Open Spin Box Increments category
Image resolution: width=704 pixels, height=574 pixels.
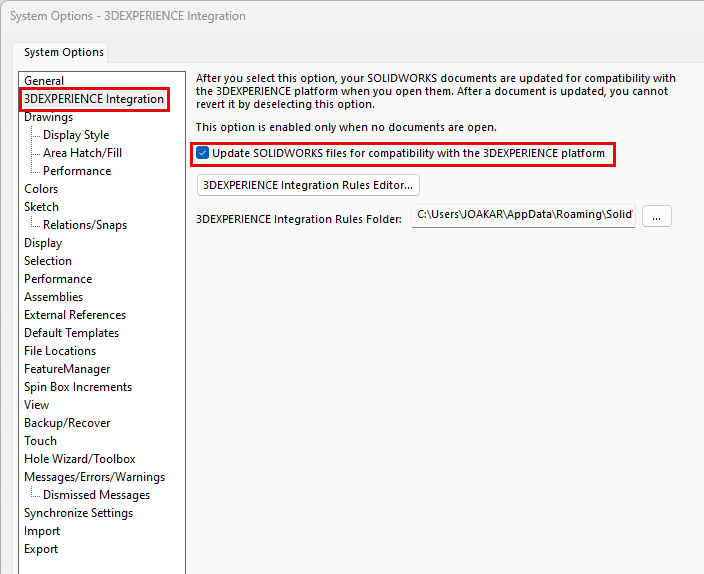point(78,387)
